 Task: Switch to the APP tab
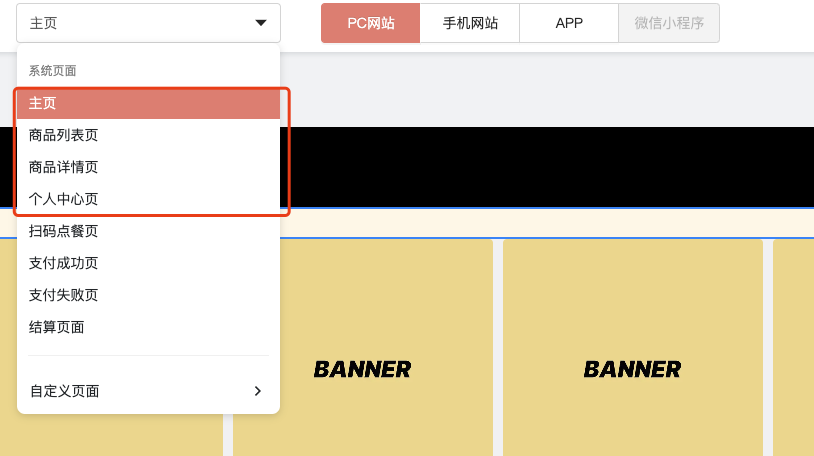(569, 23)
